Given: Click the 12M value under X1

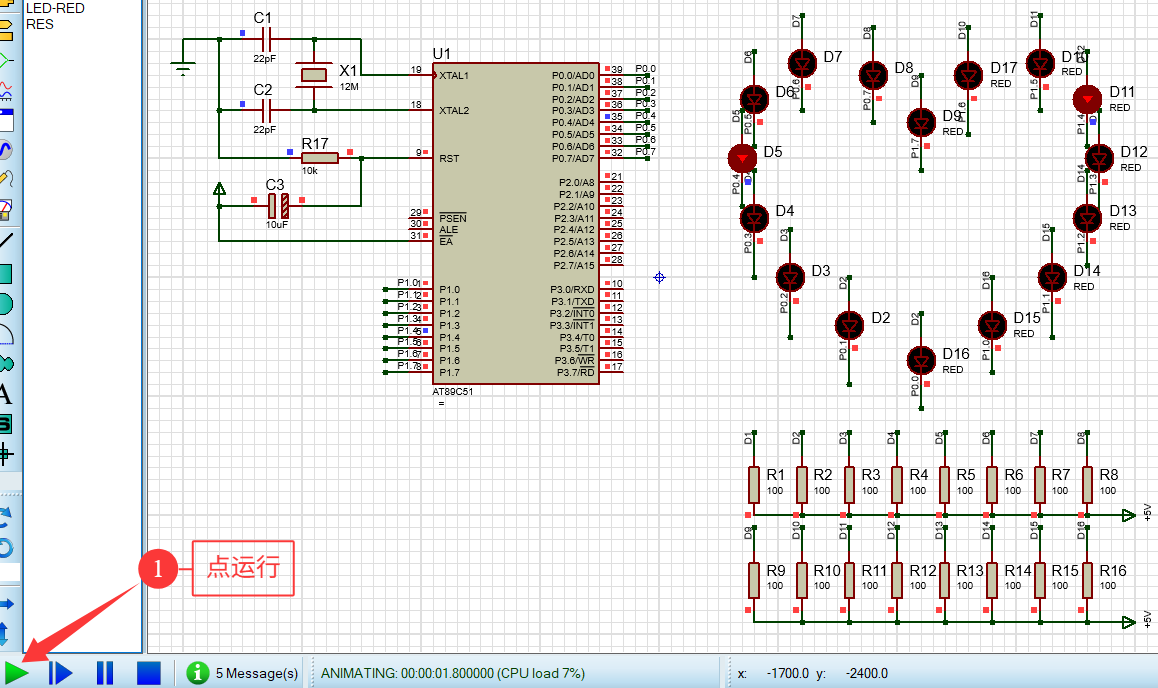Looking at the screenshot, I should tap(349, 87).
